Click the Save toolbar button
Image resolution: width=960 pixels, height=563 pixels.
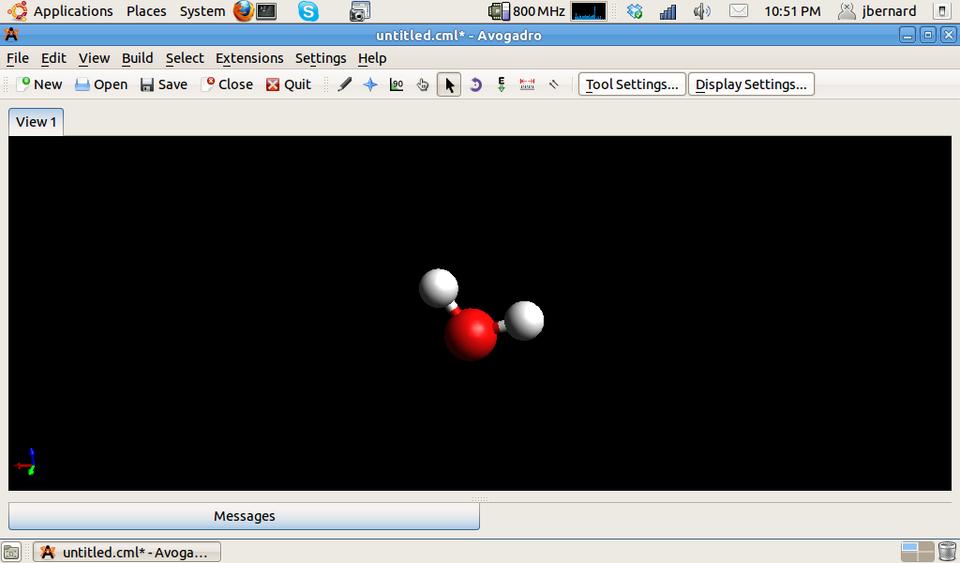tap(164, 85)
